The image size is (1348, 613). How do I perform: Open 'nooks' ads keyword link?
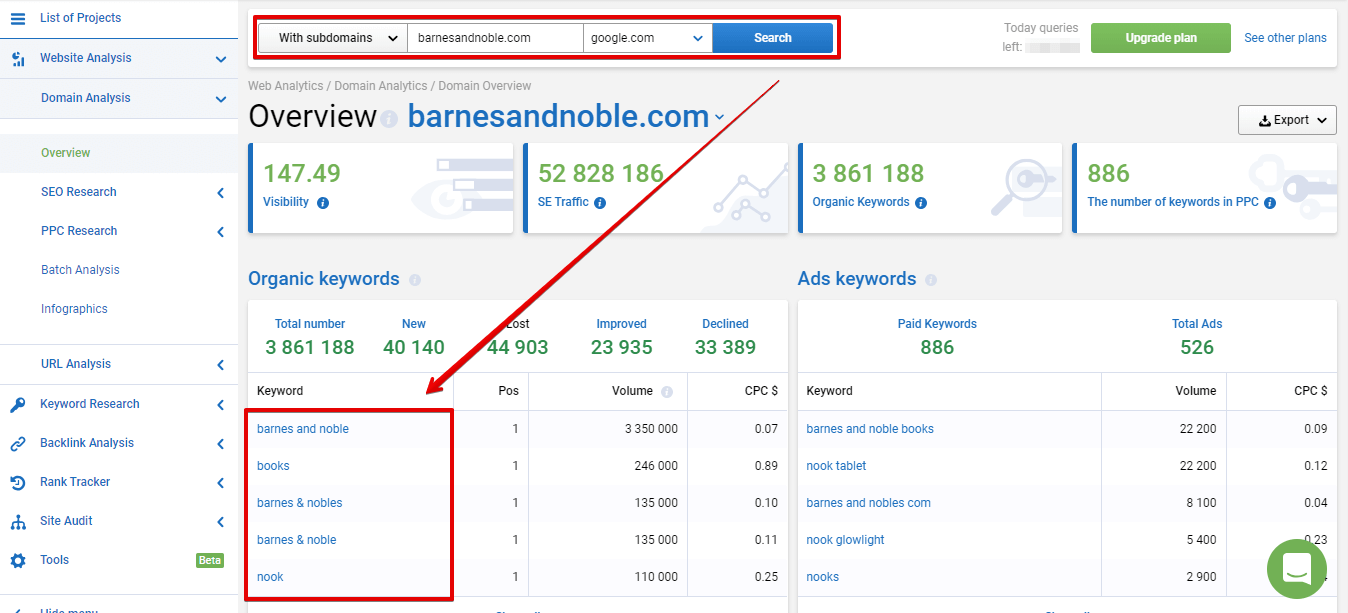click(823, 577)
